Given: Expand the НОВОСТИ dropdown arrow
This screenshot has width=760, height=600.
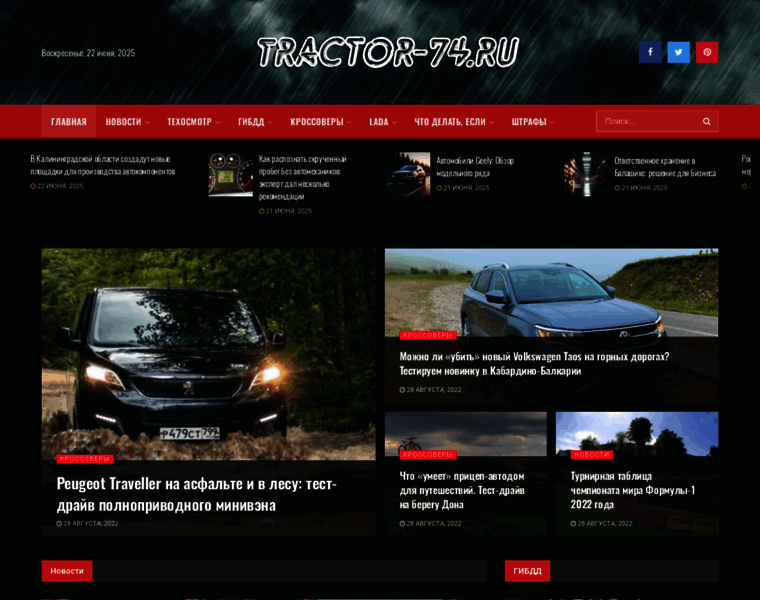Looking at the screenshot, I should [147, 123].
